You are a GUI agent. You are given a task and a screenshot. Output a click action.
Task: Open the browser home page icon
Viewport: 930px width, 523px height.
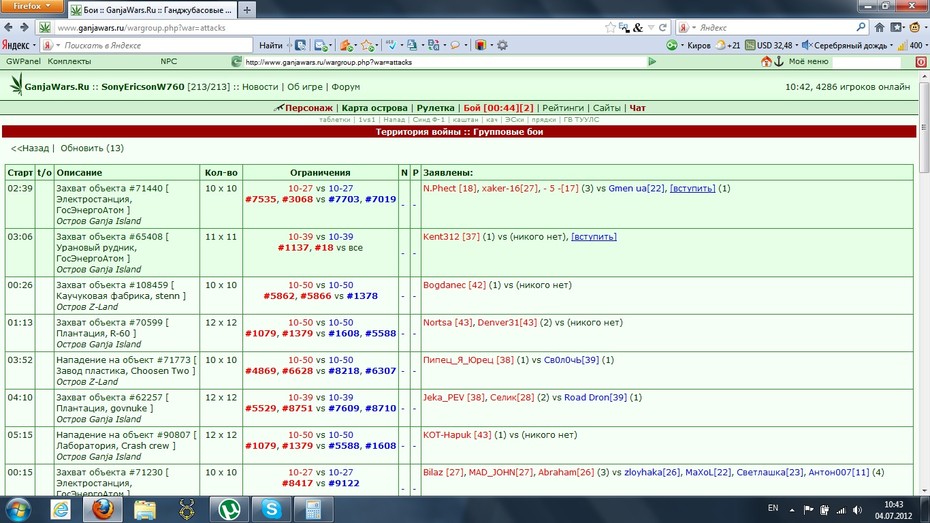880,27
